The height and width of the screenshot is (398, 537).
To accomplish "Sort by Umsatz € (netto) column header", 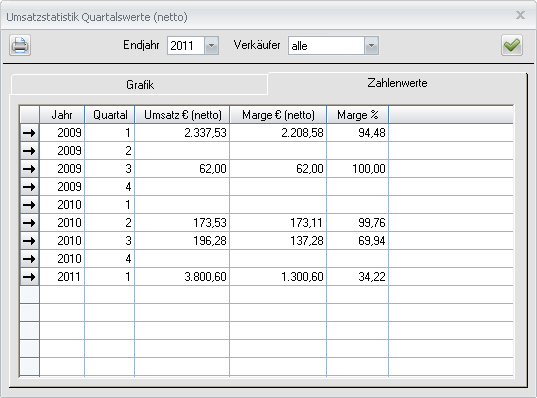I will pyautogui.click(x=182, y=115).
